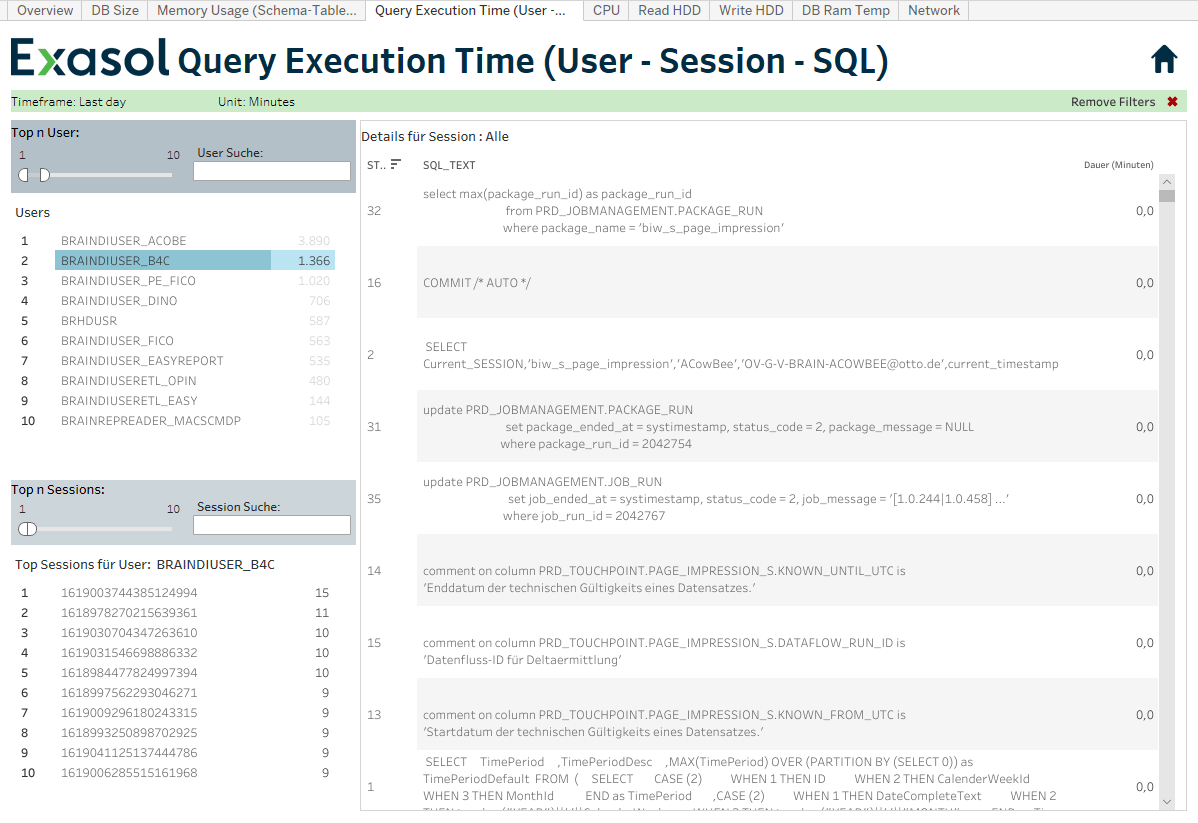Click the scroll-down arrow of SQL details list

(x=1167, y=802)
